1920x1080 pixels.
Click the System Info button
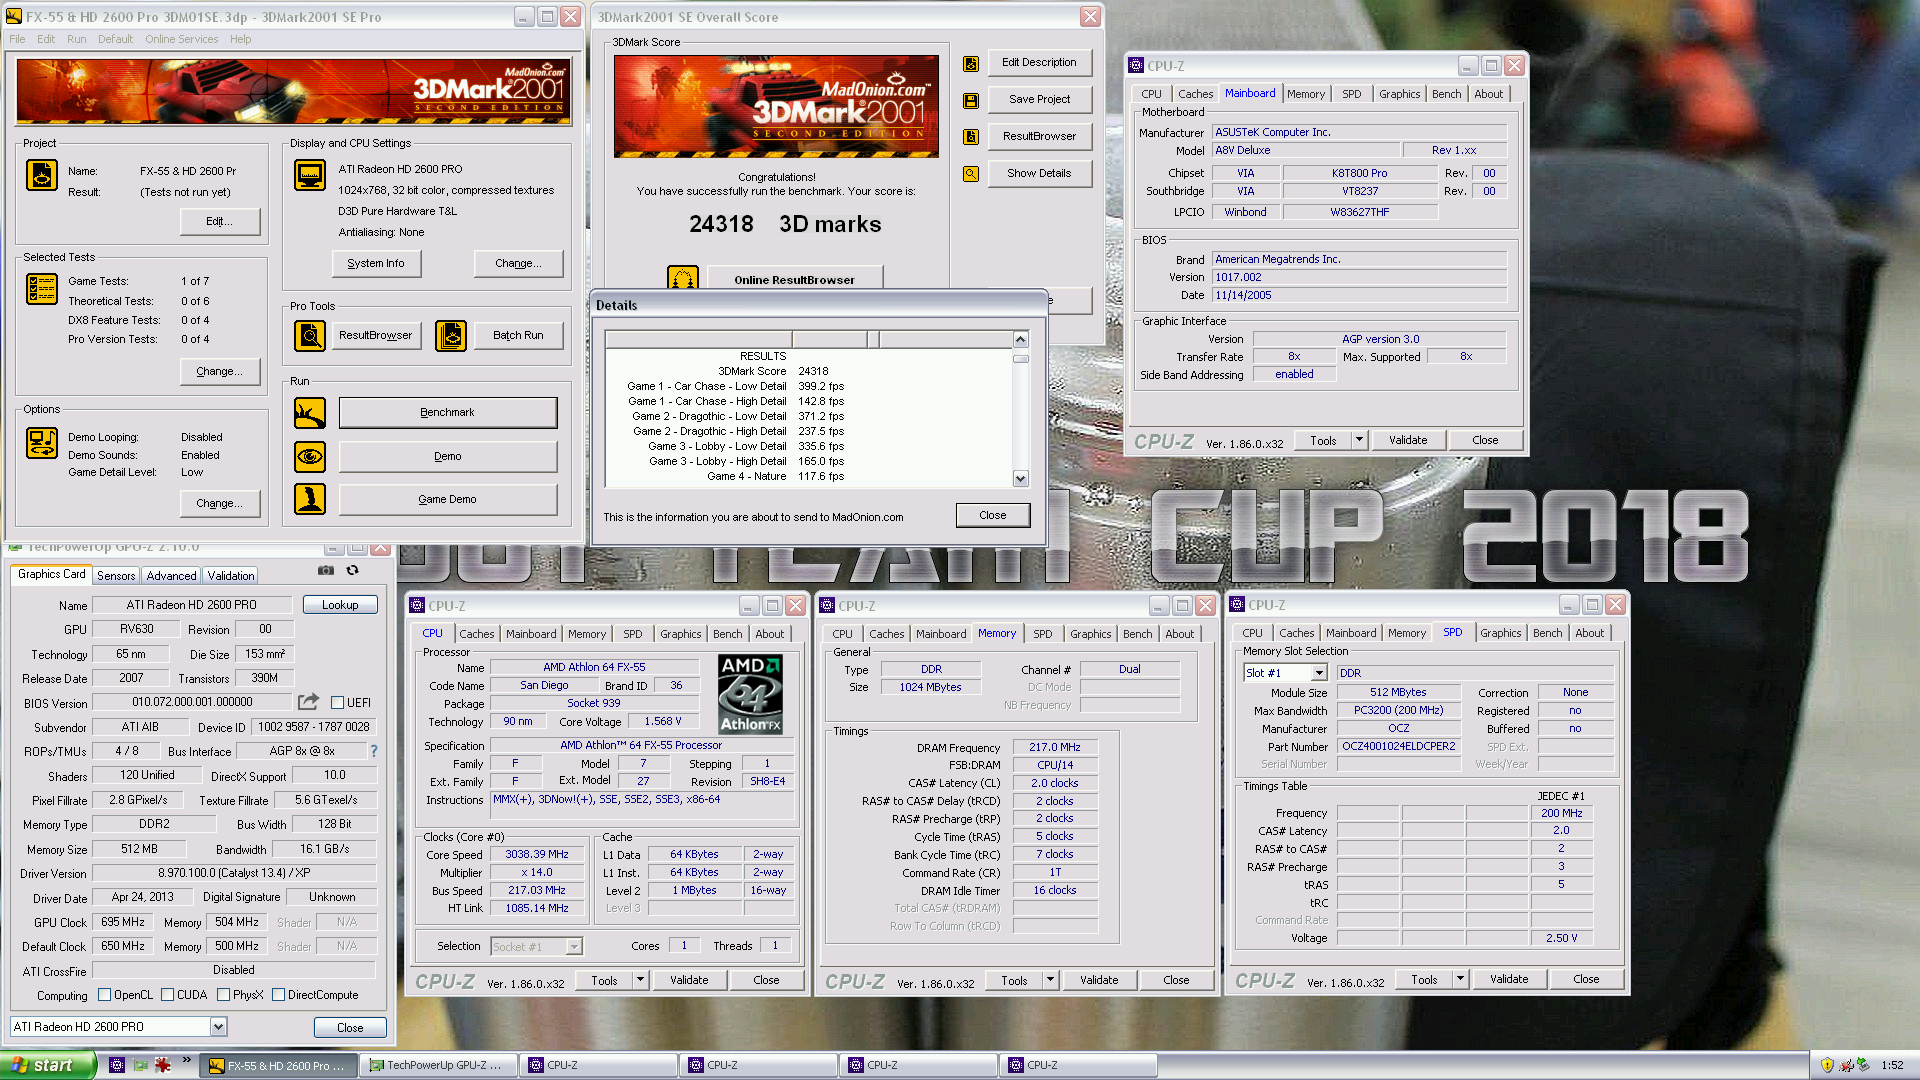coord(376,263)
